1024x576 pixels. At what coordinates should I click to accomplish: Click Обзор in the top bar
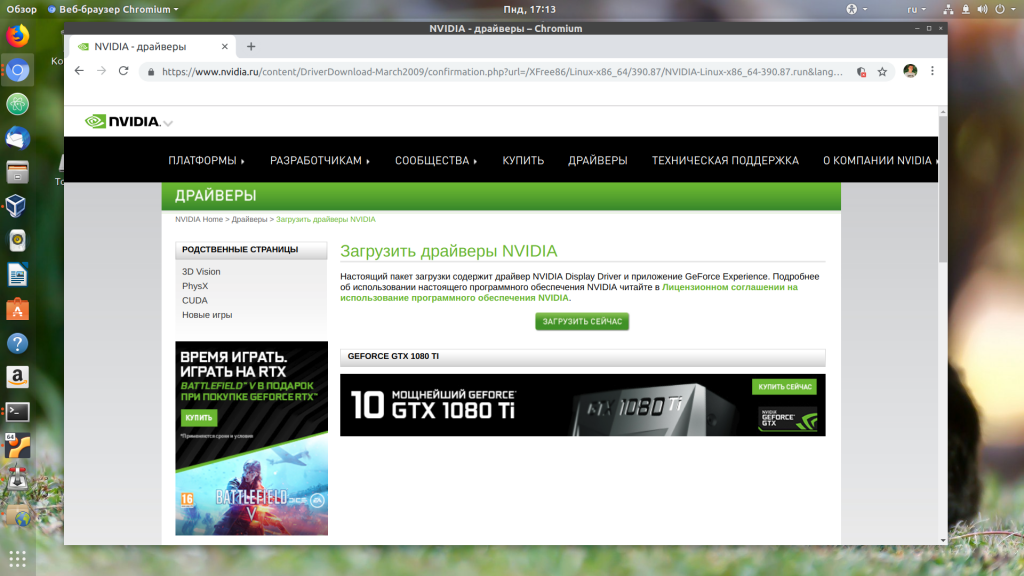22,9
